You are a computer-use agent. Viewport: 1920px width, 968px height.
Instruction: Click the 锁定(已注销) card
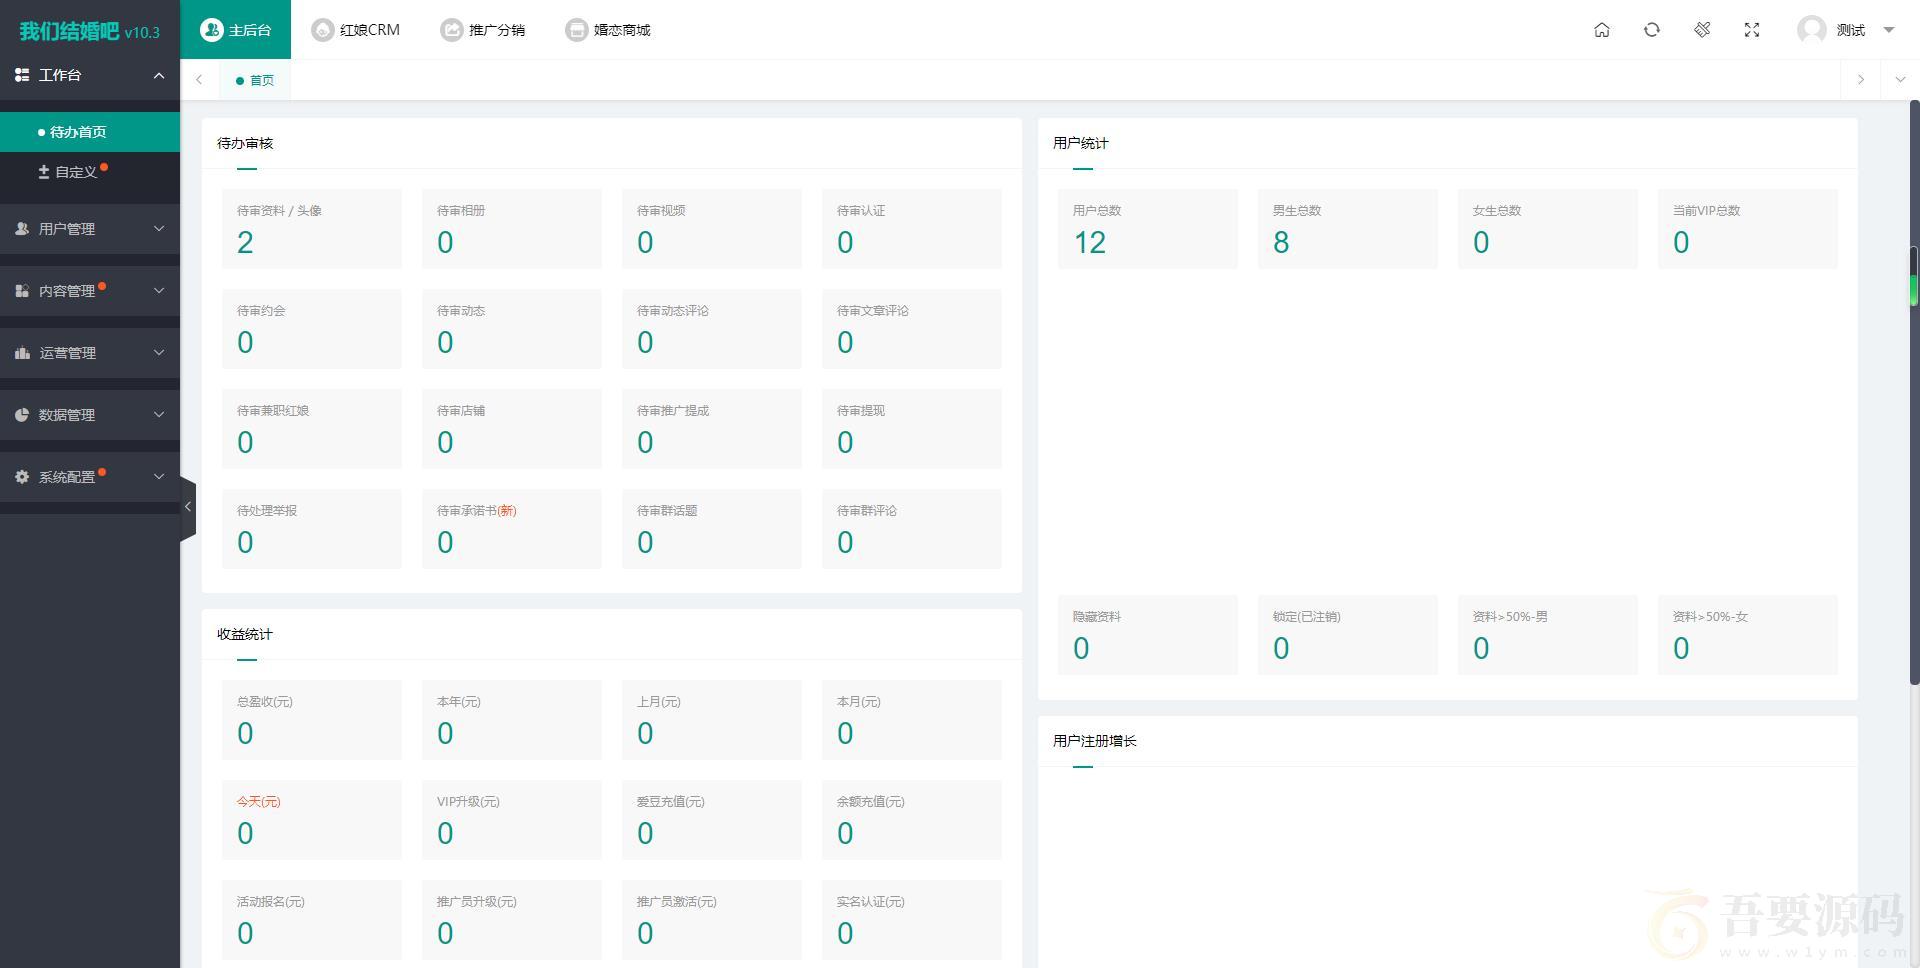coord(1348,635)
